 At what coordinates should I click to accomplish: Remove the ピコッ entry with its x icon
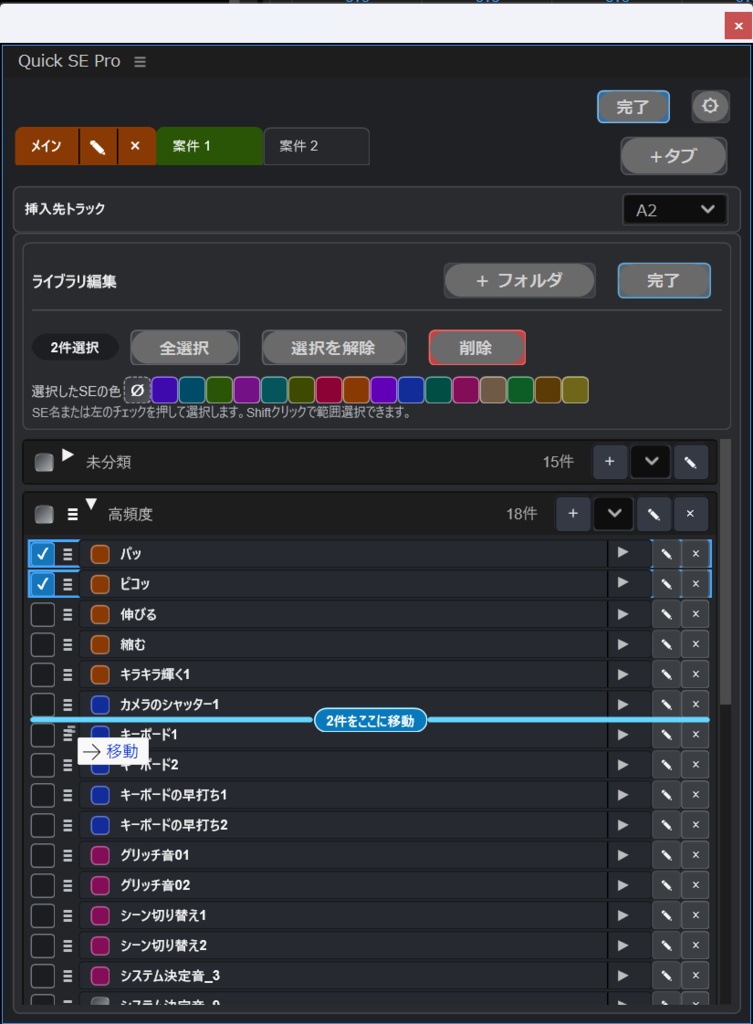coord(696,584)
